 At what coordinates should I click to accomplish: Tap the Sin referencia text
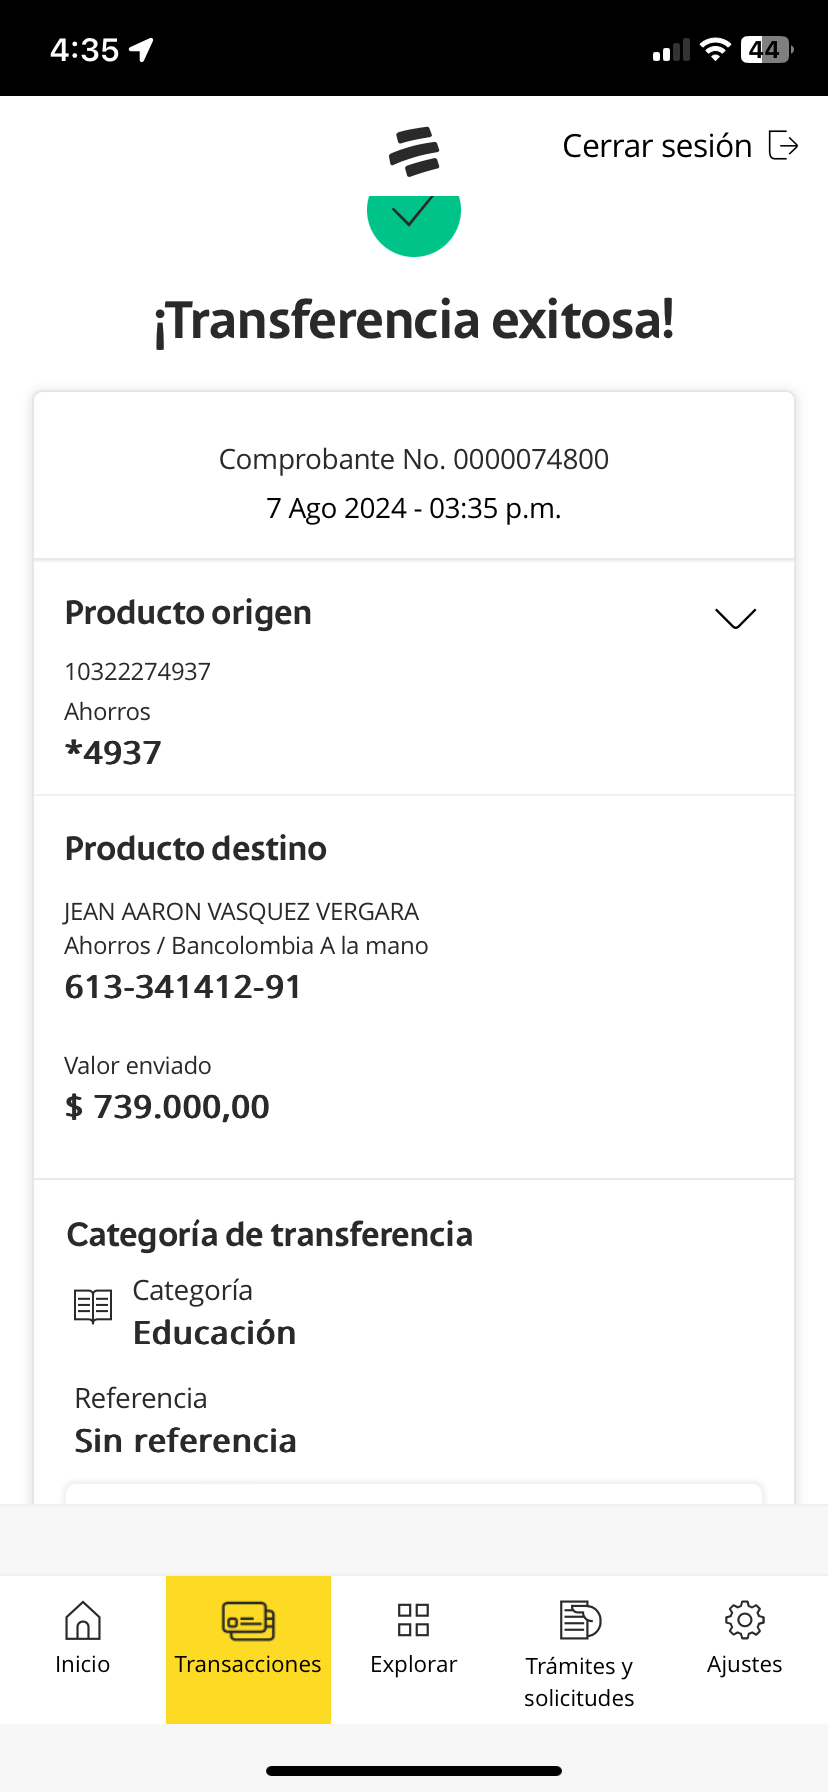pyautogui.click(x=185, y=1441)
